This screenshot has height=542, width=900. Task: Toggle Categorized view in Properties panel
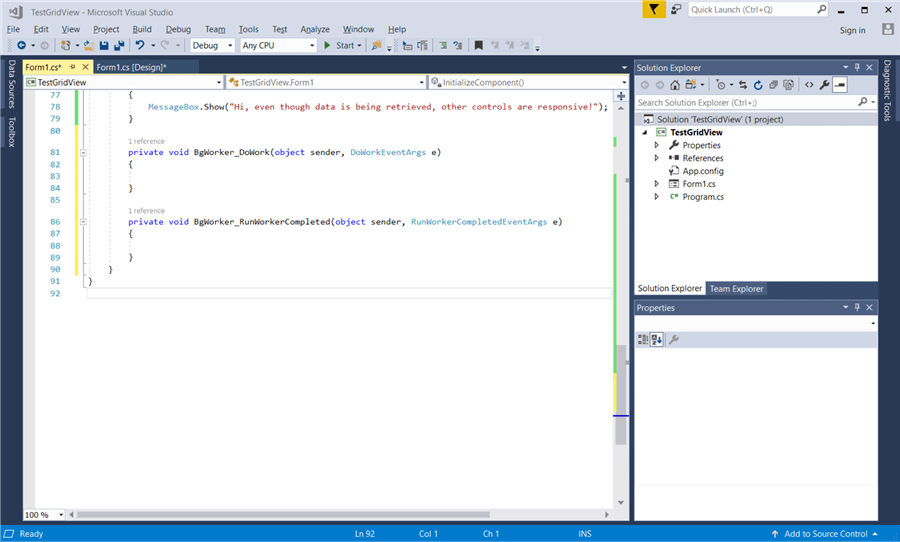[643, 340]
